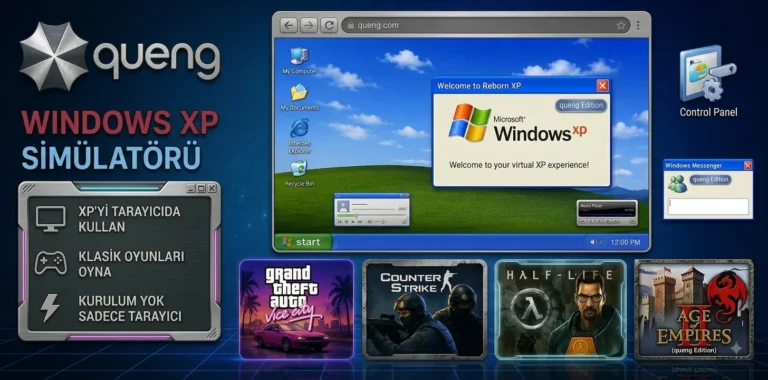Select the My Documents folder icon

pos(299,98)
